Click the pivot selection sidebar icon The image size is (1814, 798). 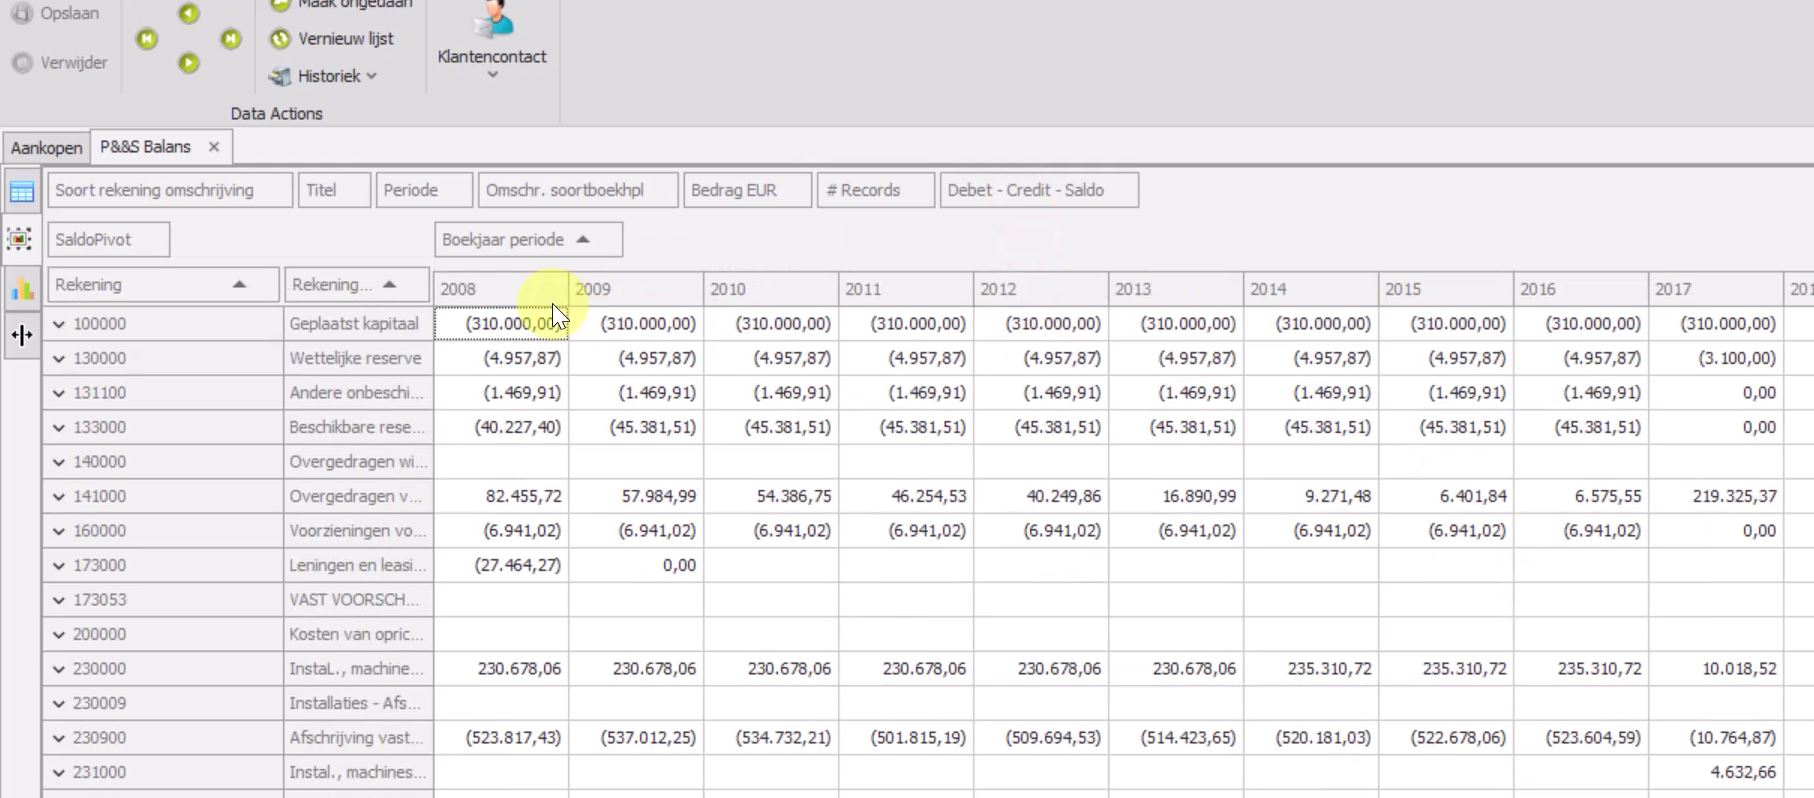coord(20,239)
